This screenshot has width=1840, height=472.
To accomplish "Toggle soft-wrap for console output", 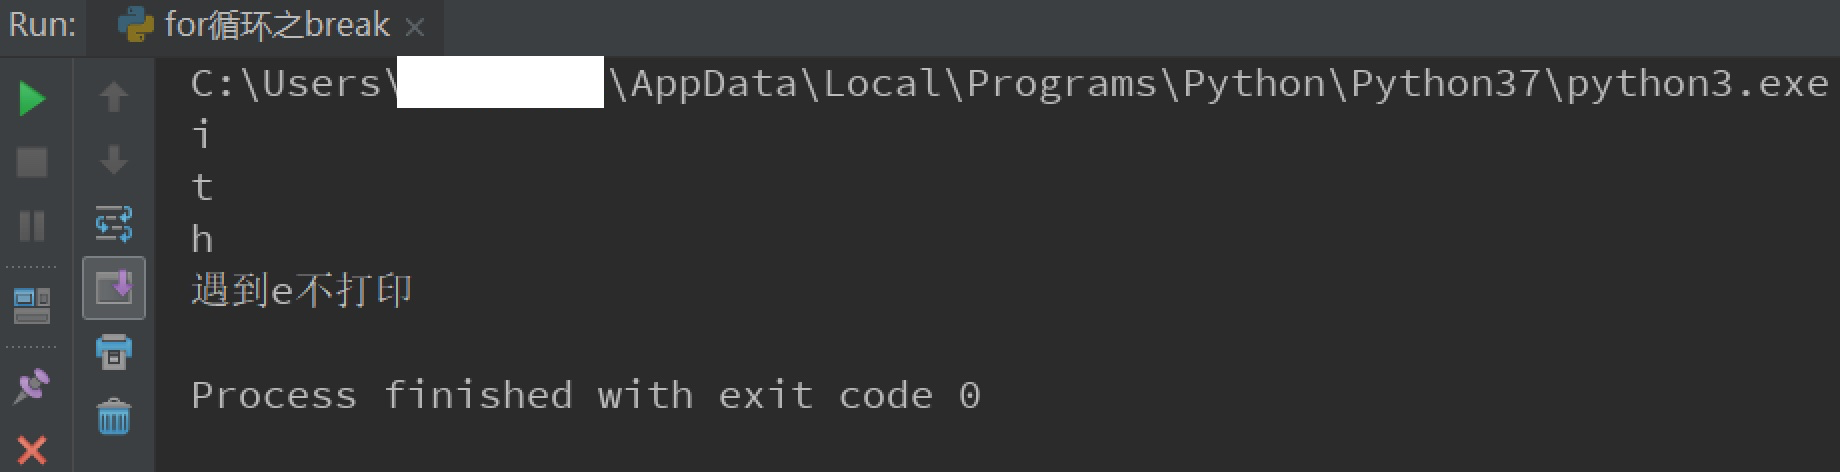I will coord(114,224).
